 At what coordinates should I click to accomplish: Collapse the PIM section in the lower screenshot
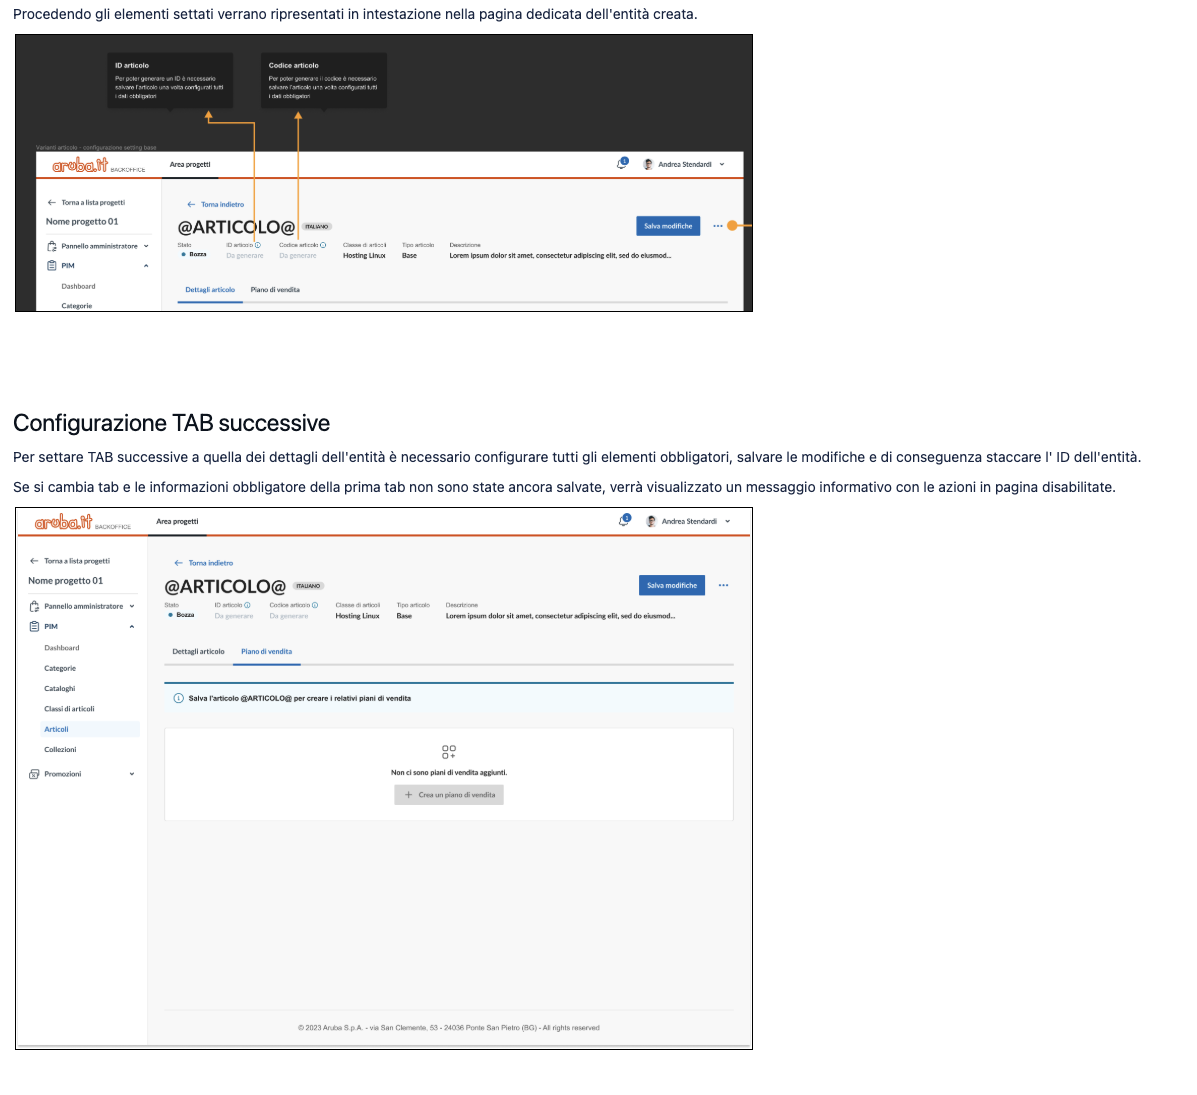pos(132,627)
